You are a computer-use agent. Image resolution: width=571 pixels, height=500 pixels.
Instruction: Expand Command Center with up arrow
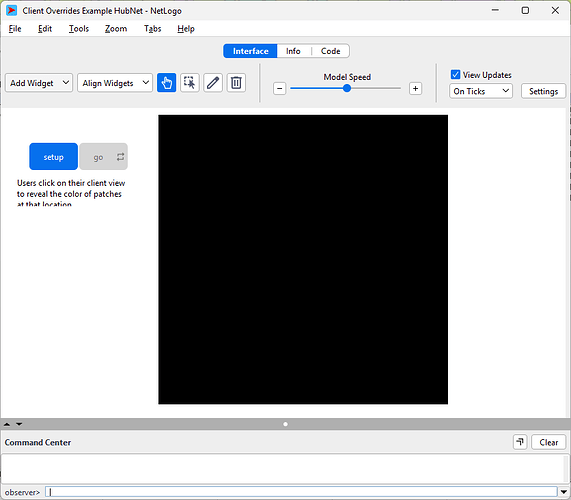tap(7, 424)
